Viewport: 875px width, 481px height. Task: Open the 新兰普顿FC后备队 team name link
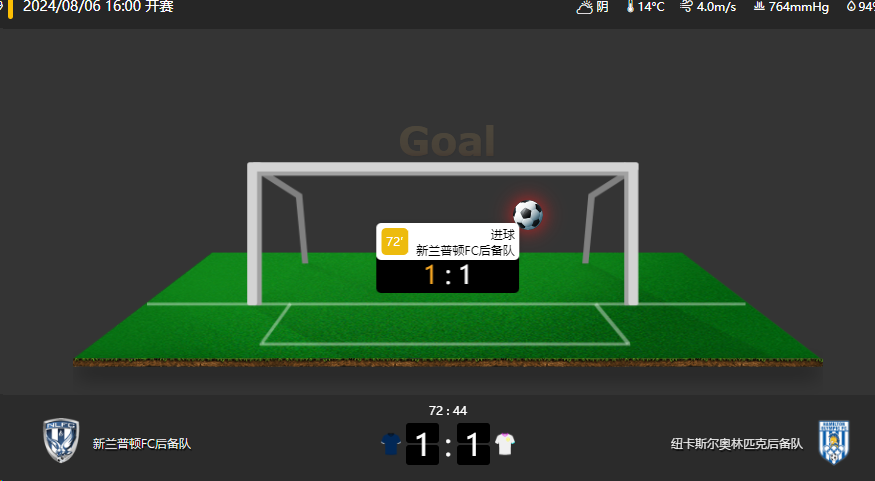(x=142, y=444)
